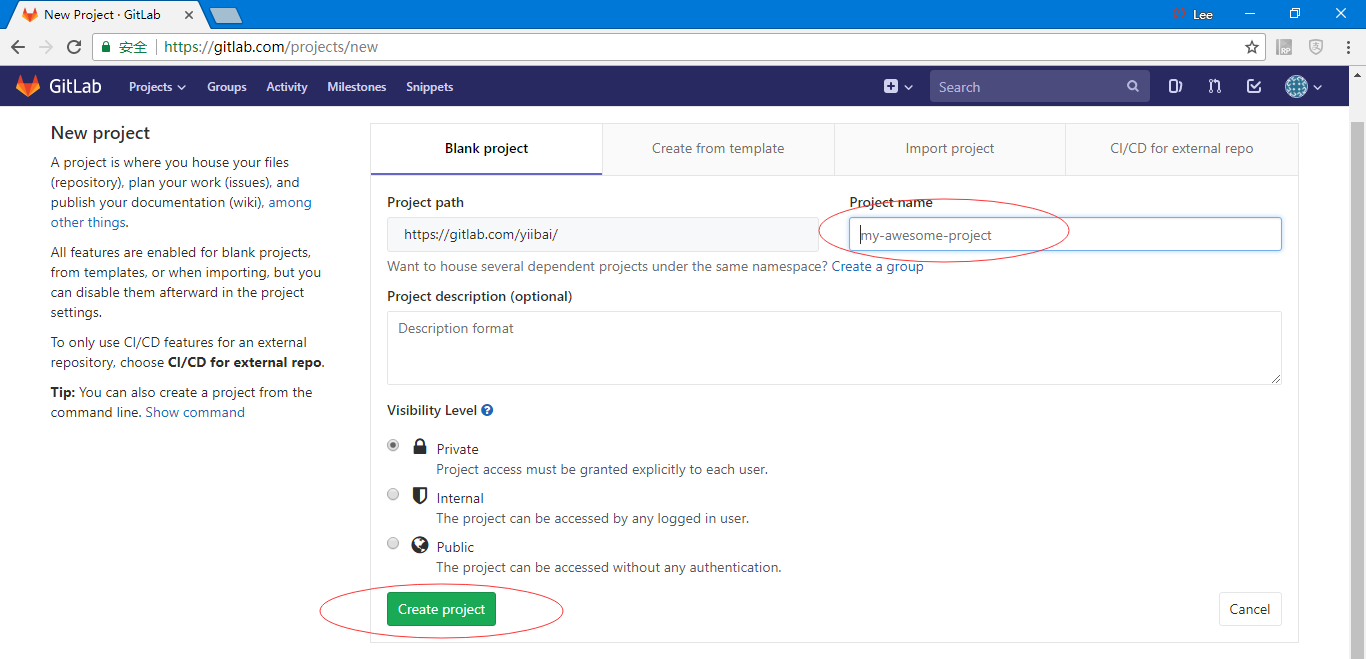Reload the page with refresh icon
The image size is (1366, 659).
point(74,47)
